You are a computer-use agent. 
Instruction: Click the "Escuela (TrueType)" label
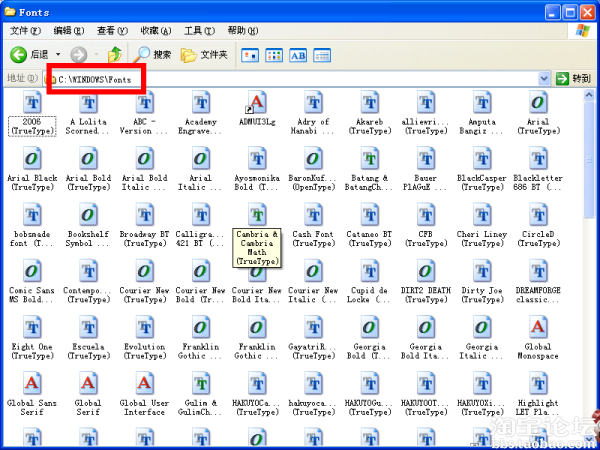pos(88,351)
